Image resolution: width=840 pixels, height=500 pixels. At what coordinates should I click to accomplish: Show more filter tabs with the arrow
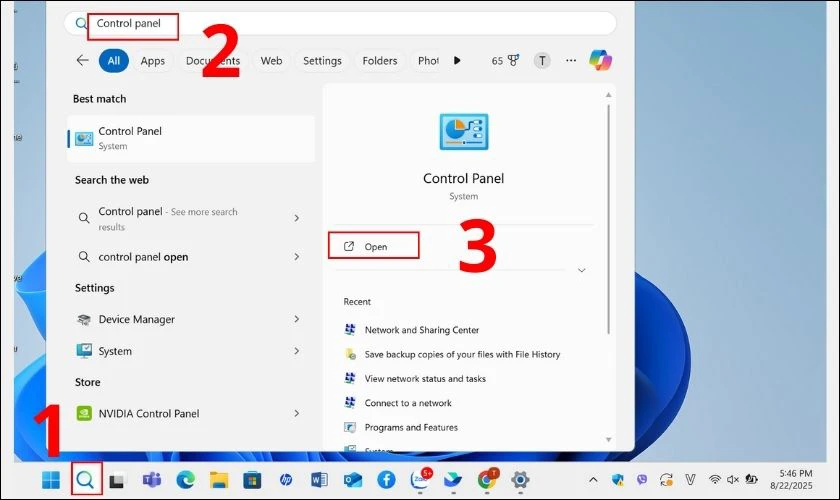(x=457, y=61)
